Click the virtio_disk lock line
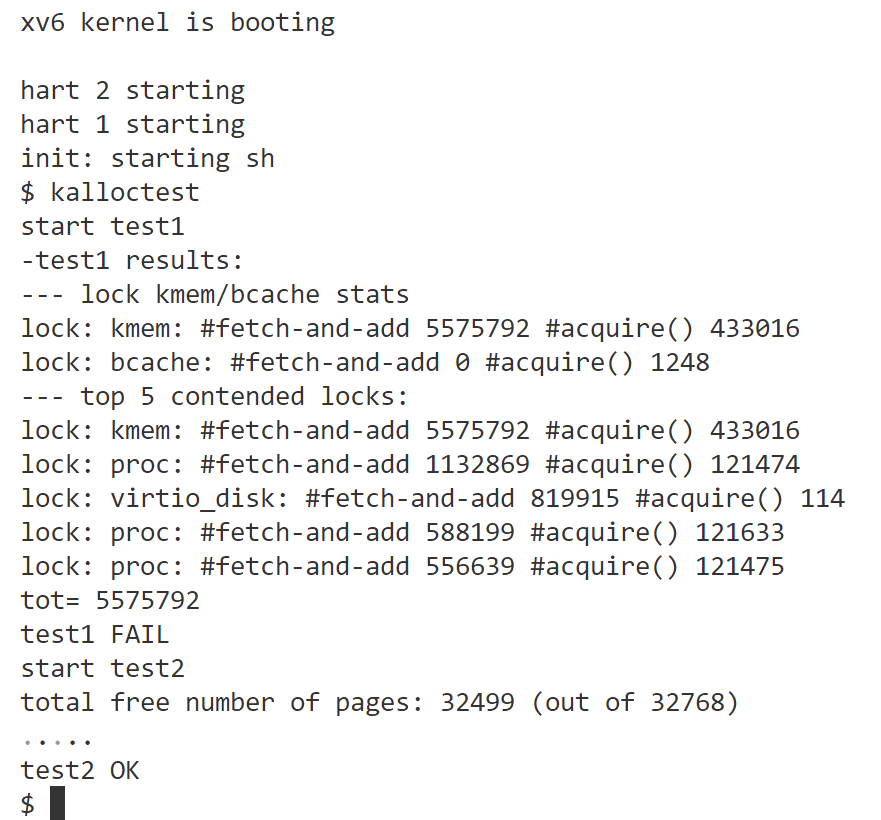This screenshot has width=881, height=820. [432, 498]
